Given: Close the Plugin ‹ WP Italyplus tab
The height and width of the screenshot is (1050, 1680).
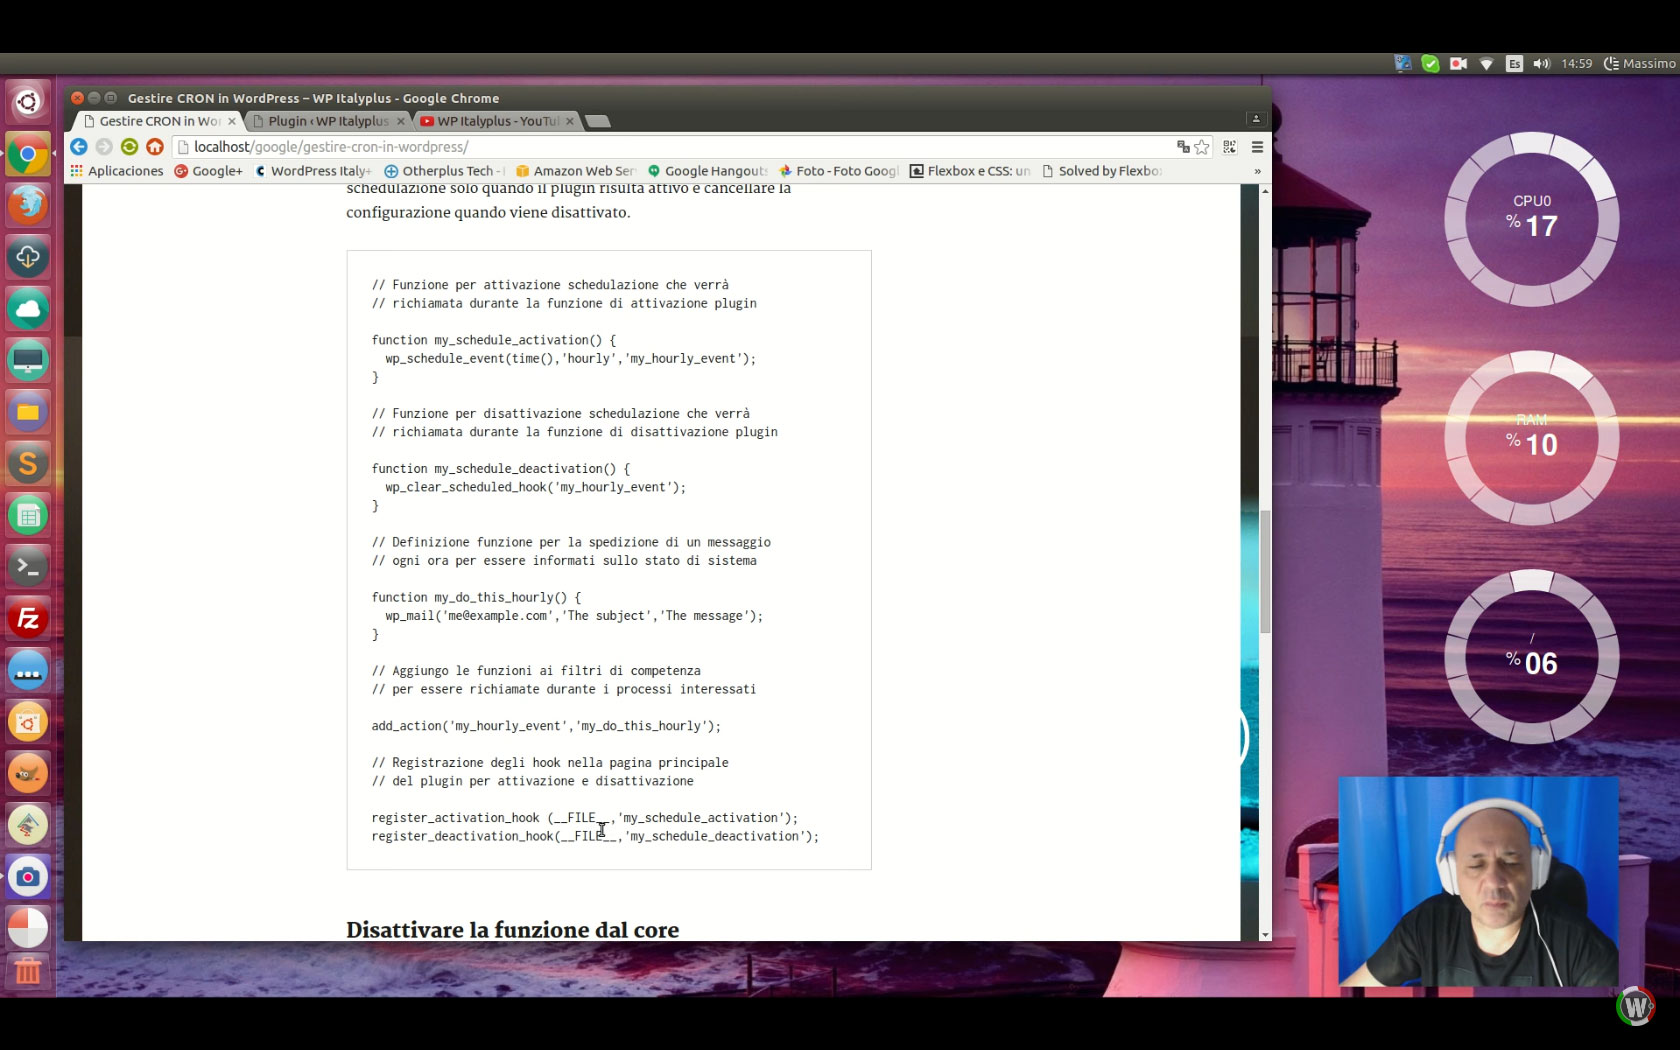Looking at the screenshot, I should (401, 121).
